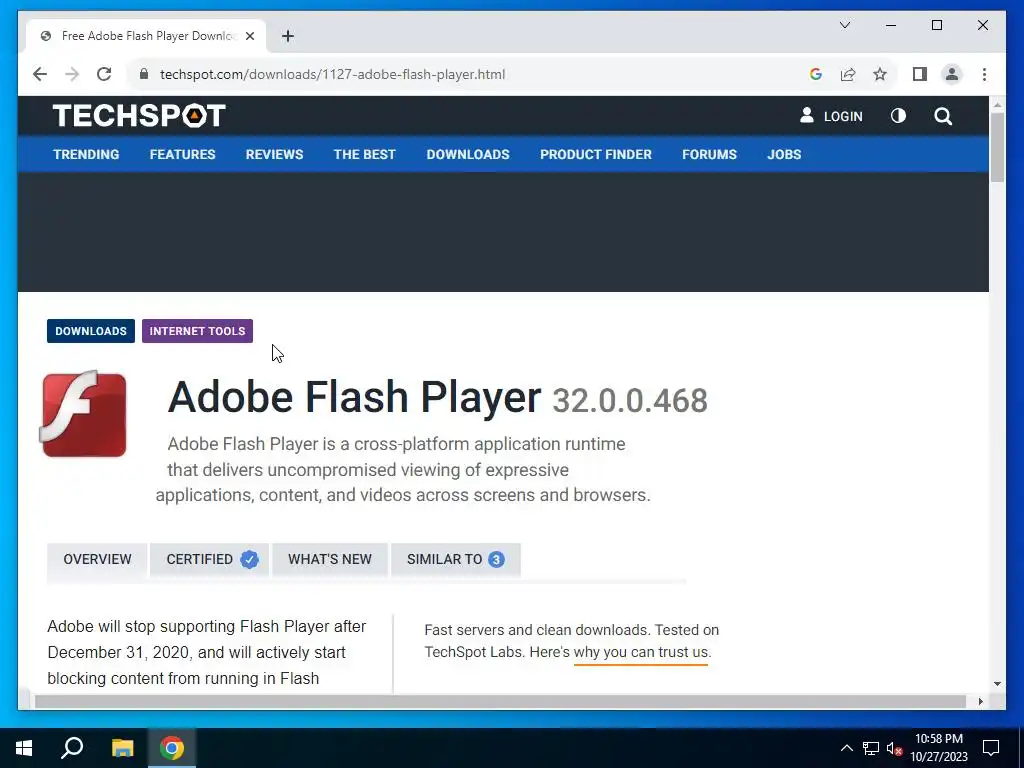Image resolution: width=1024 pixels, height=768 pixels.
Task: Click the browser forward arrow
Action: click(72, 74)
